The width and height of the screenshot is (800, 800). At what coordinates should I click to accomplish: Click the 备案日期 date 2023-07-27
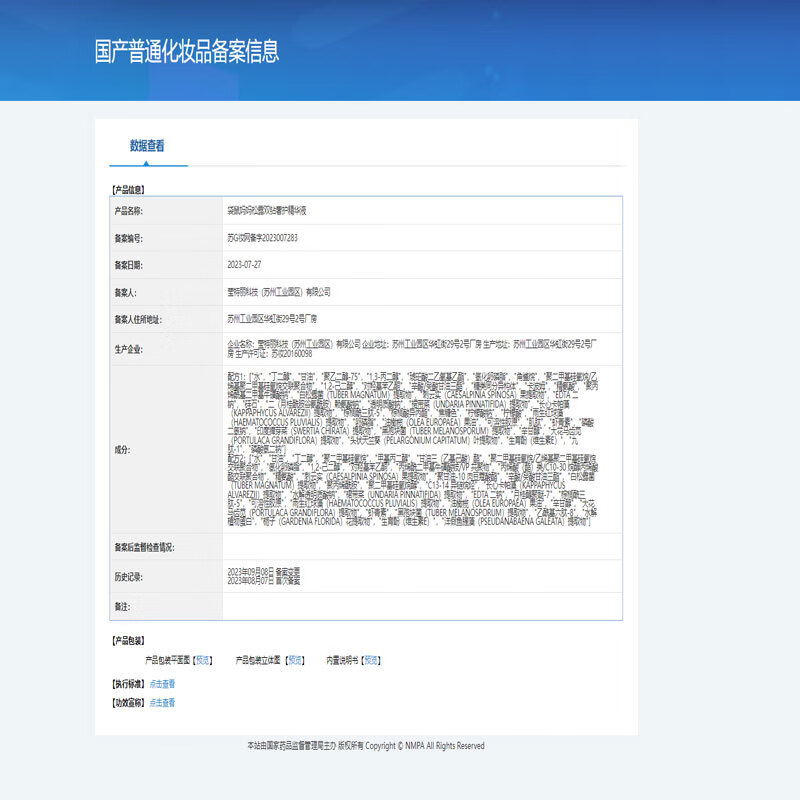click(x=245, y=266)
